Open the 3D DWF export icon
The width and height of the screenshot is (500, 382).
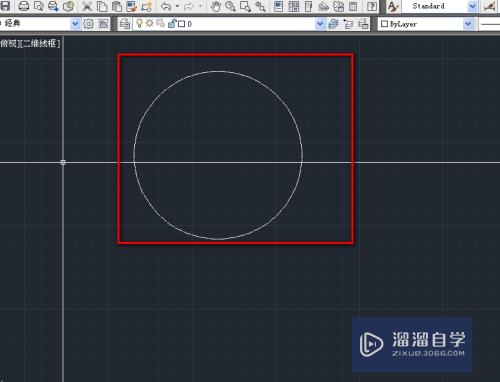pyautogui.click(x=68, y=6)
